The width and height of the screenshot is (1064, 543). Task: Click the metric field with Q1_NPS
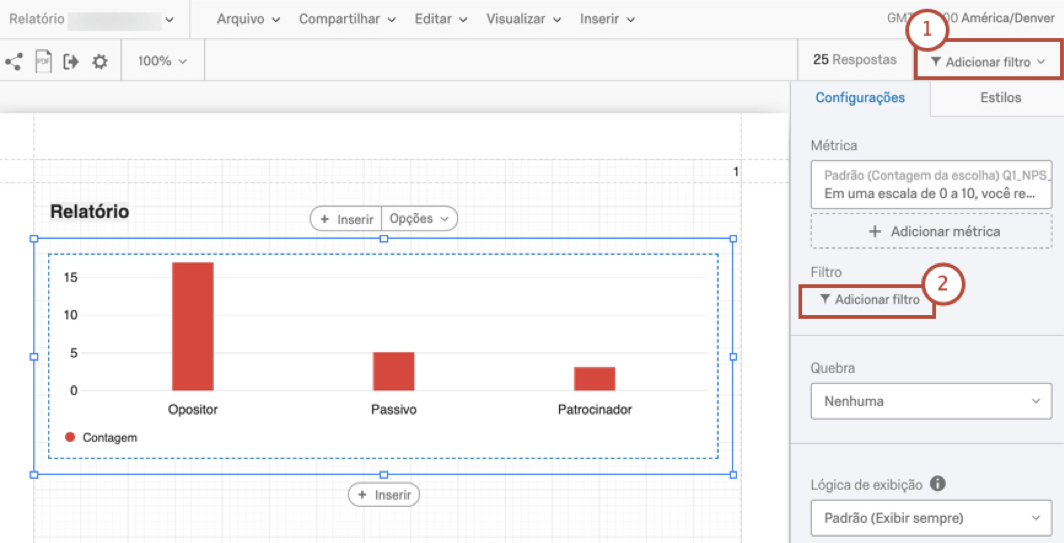tap(931, 184)
